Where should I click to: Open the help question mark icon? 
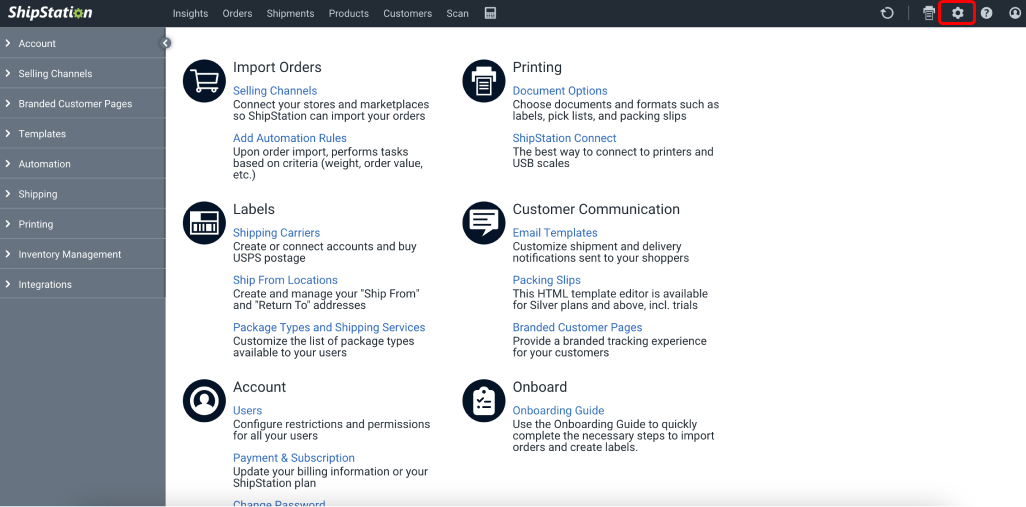986,13
